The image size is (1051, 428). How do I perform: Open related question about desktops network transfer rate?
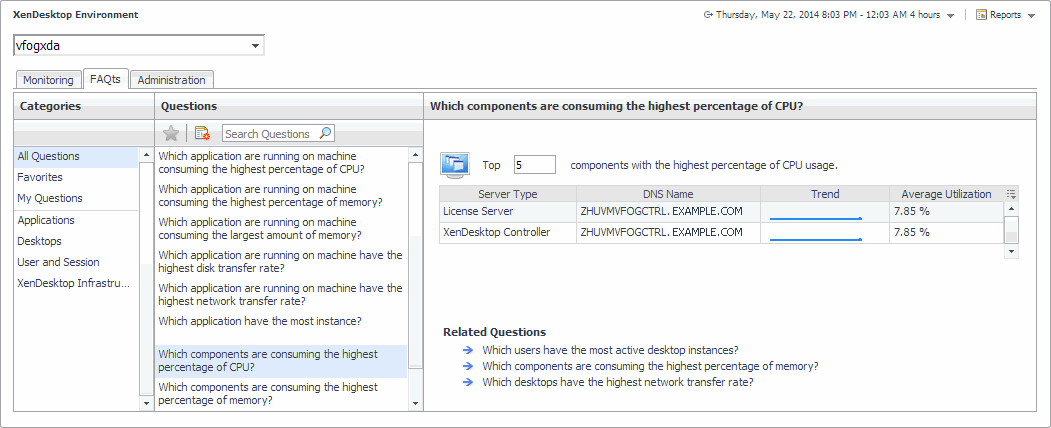617,382
